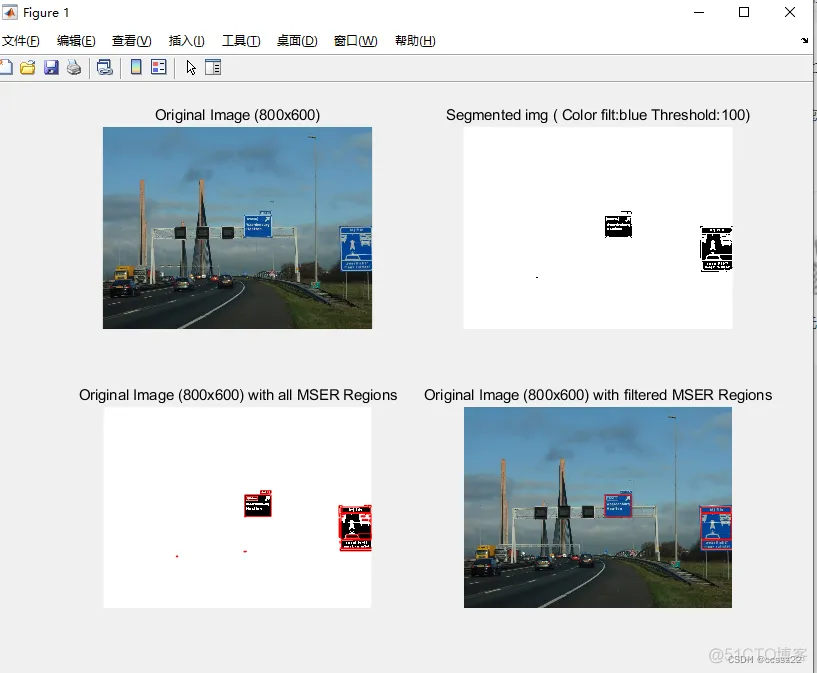Open the 工具(T) menu
The height and width of the screenshot is (673, 817).
tap(241, 41)
